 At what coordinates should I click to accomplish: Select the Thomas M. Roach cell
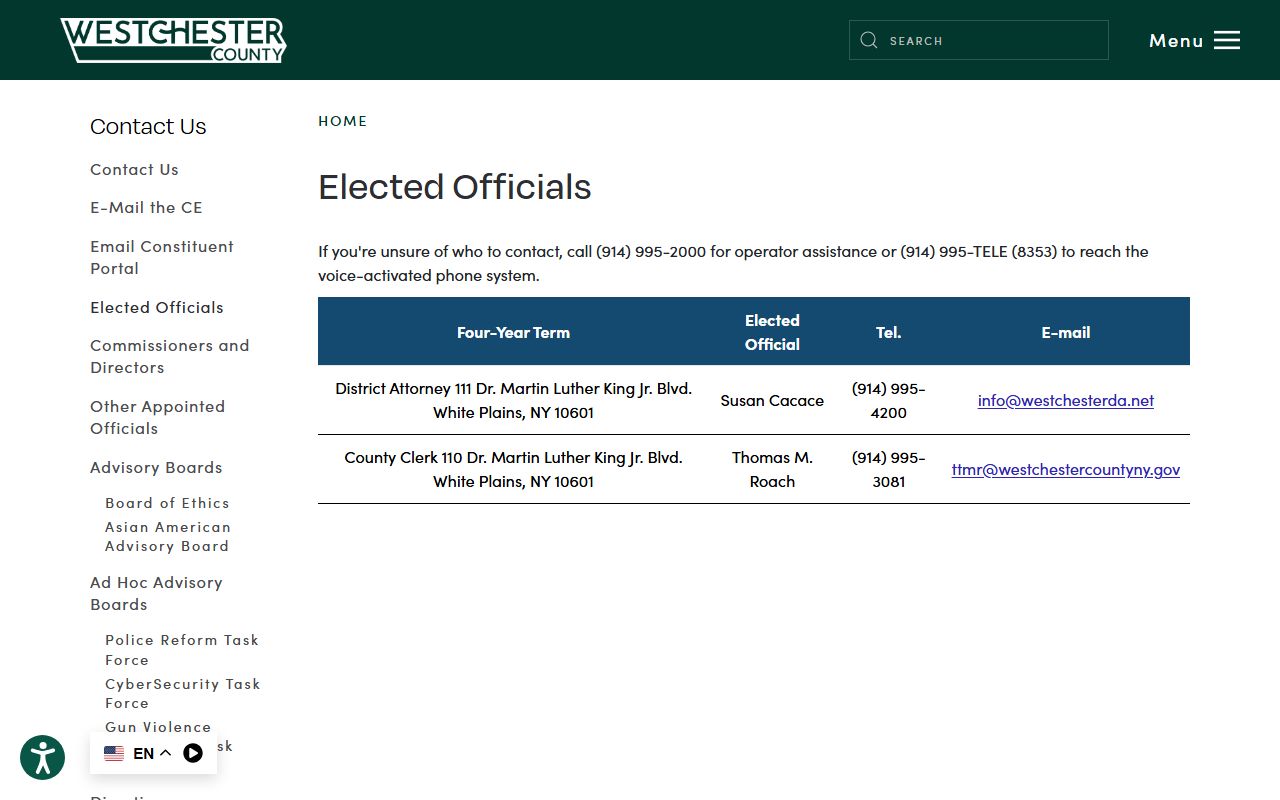[772, 469]
